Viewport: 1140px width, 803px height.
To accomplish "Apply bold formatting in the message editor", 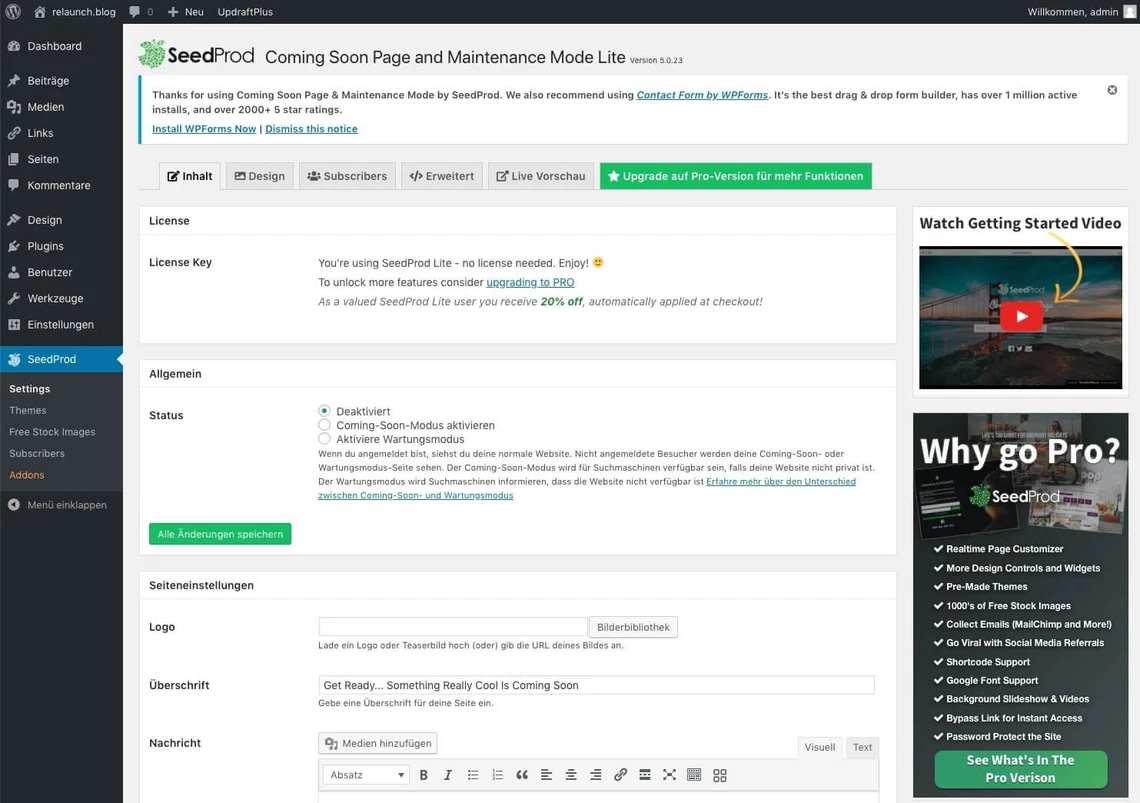I will (x=423, y=774).
